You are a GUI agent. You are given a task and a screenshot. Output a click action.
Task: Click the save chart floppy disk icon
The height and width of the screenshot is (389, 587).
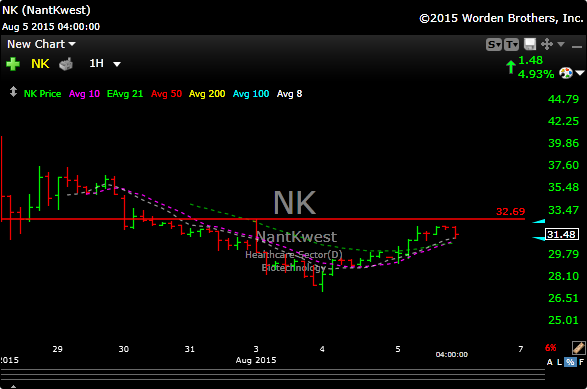click(530, 44)
